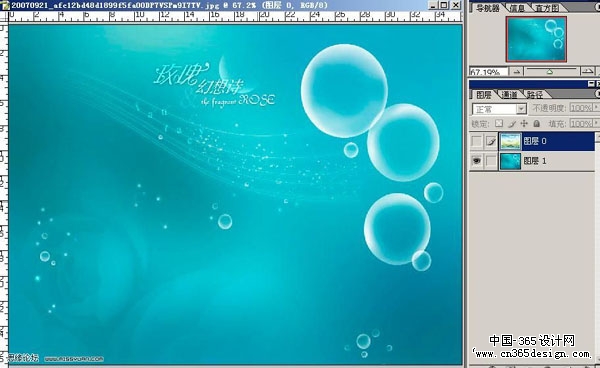Click the 填充 (fill) 100% field
This screenshot has width=600, height=368.
(581, 124)
